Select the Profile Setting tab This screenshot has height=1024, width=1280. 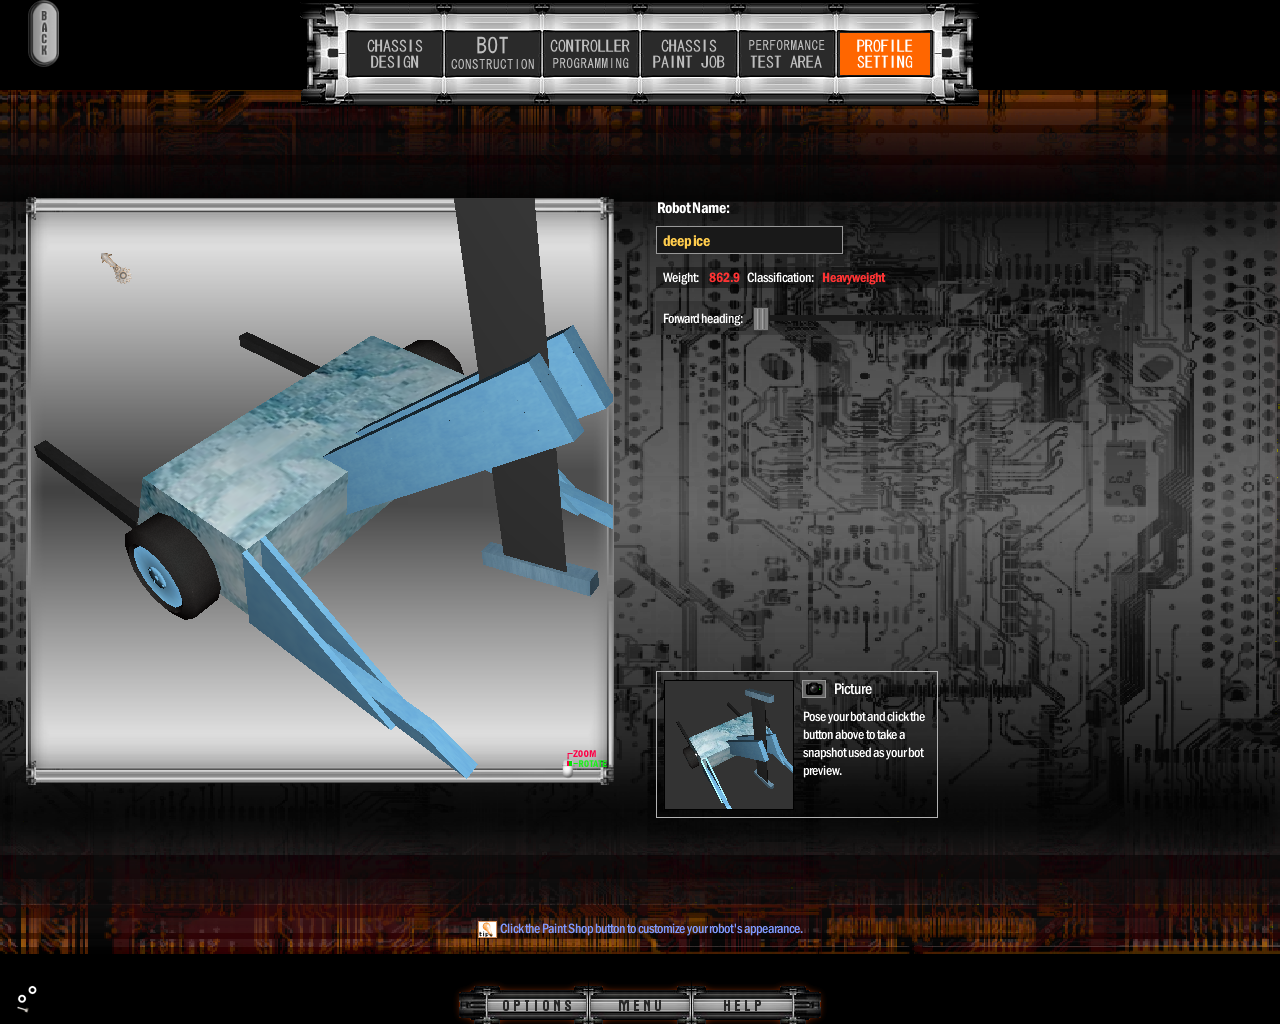tap(884, 54)
